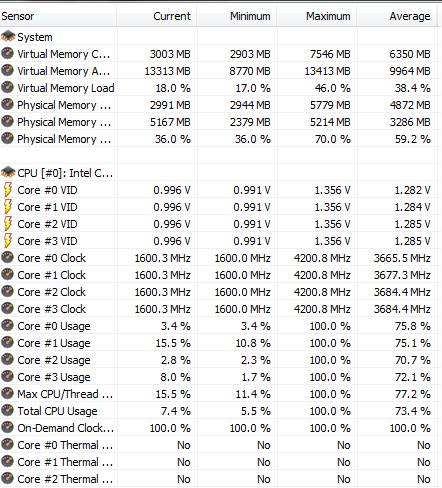The height and width of the screenshot is (488, 442).
Task: Select the Max CPU/Thread usage row
Action: pos(218,394)
